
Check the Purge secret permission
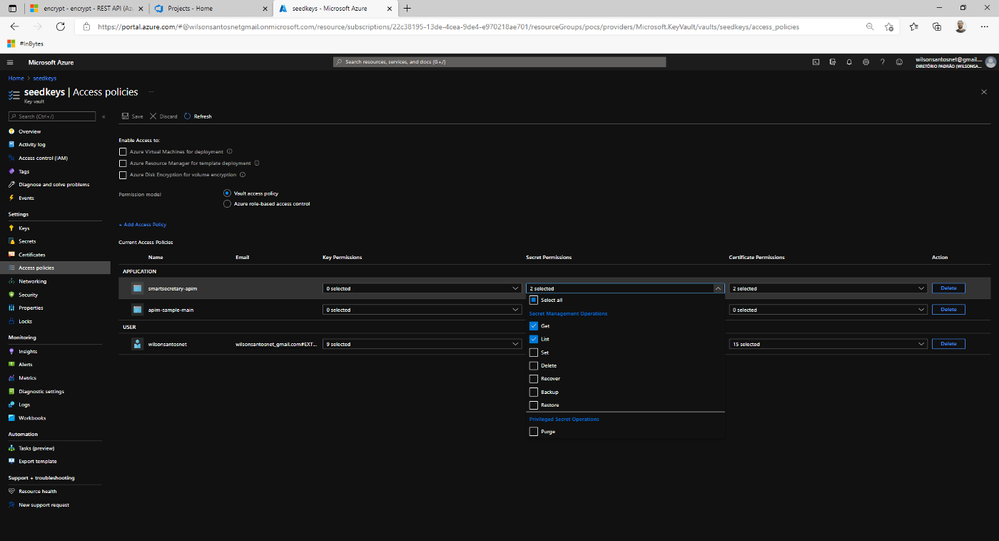[x=533, y=431]
